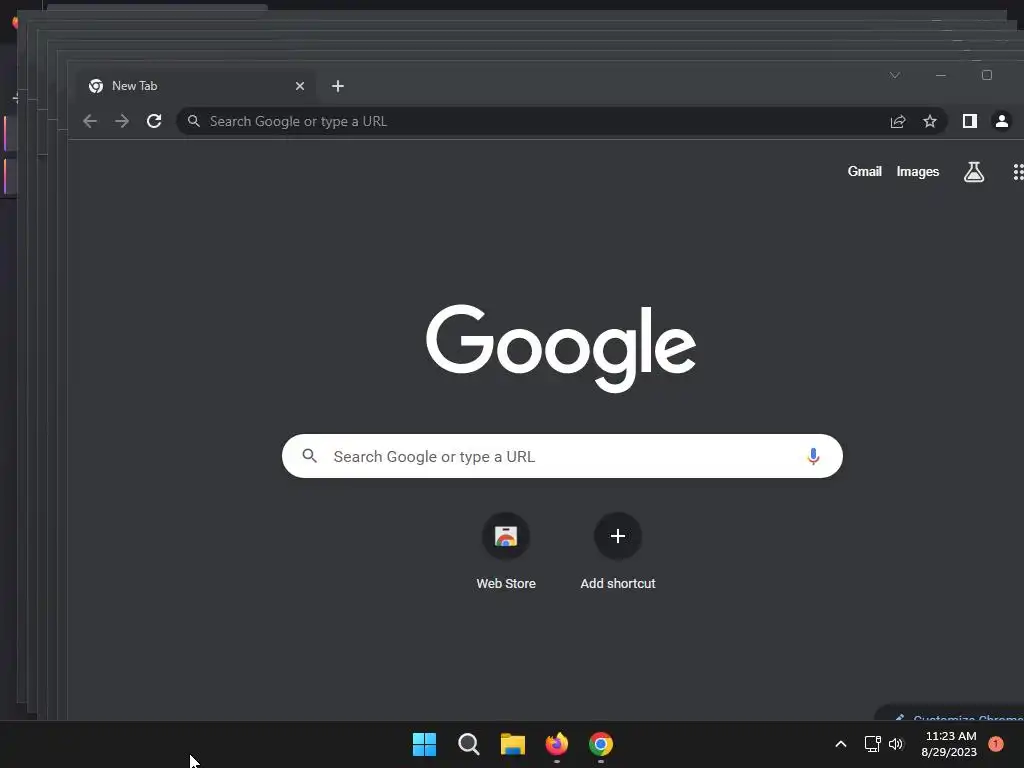
Task: Maximize the Chrome window
Action: pyautogui.click(x=987, y=75)
